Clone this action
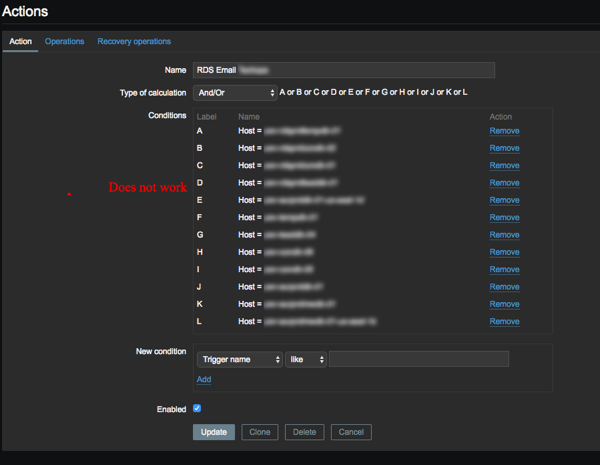Image resolution: width=600 pixels, height=465 pixels. 260,432
